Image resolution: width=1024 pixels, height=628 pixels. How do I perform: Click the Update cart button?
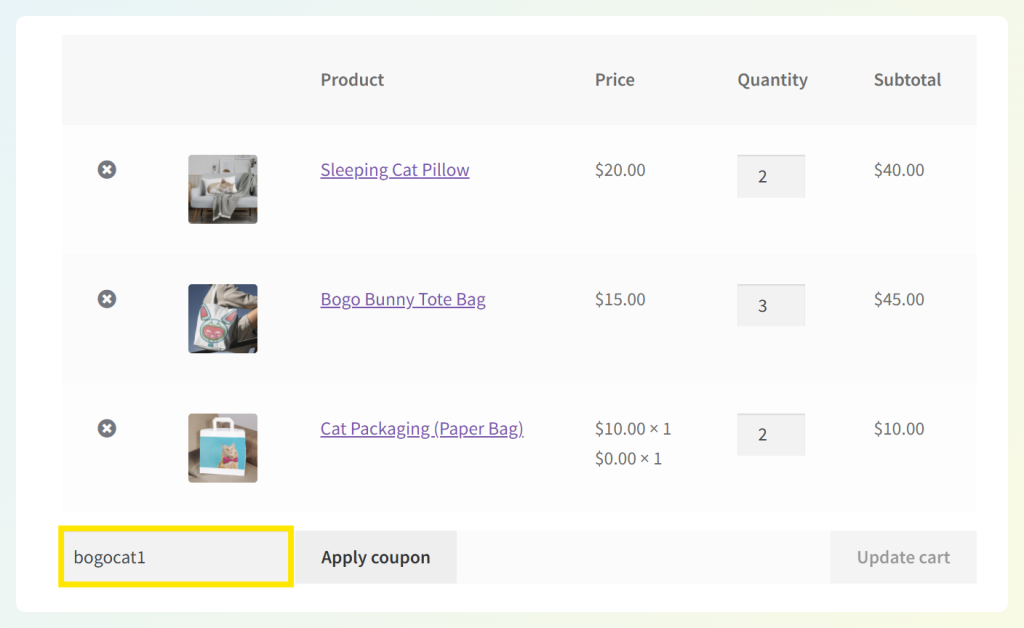[903, 557]
